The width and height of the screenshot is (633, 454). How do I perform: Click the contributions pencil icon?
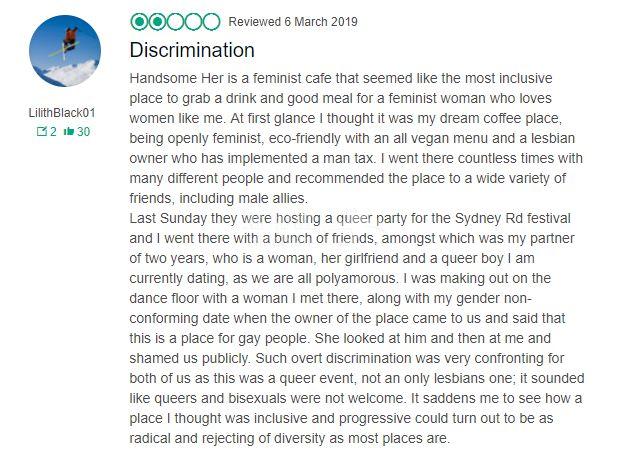[x=42, y=131]
